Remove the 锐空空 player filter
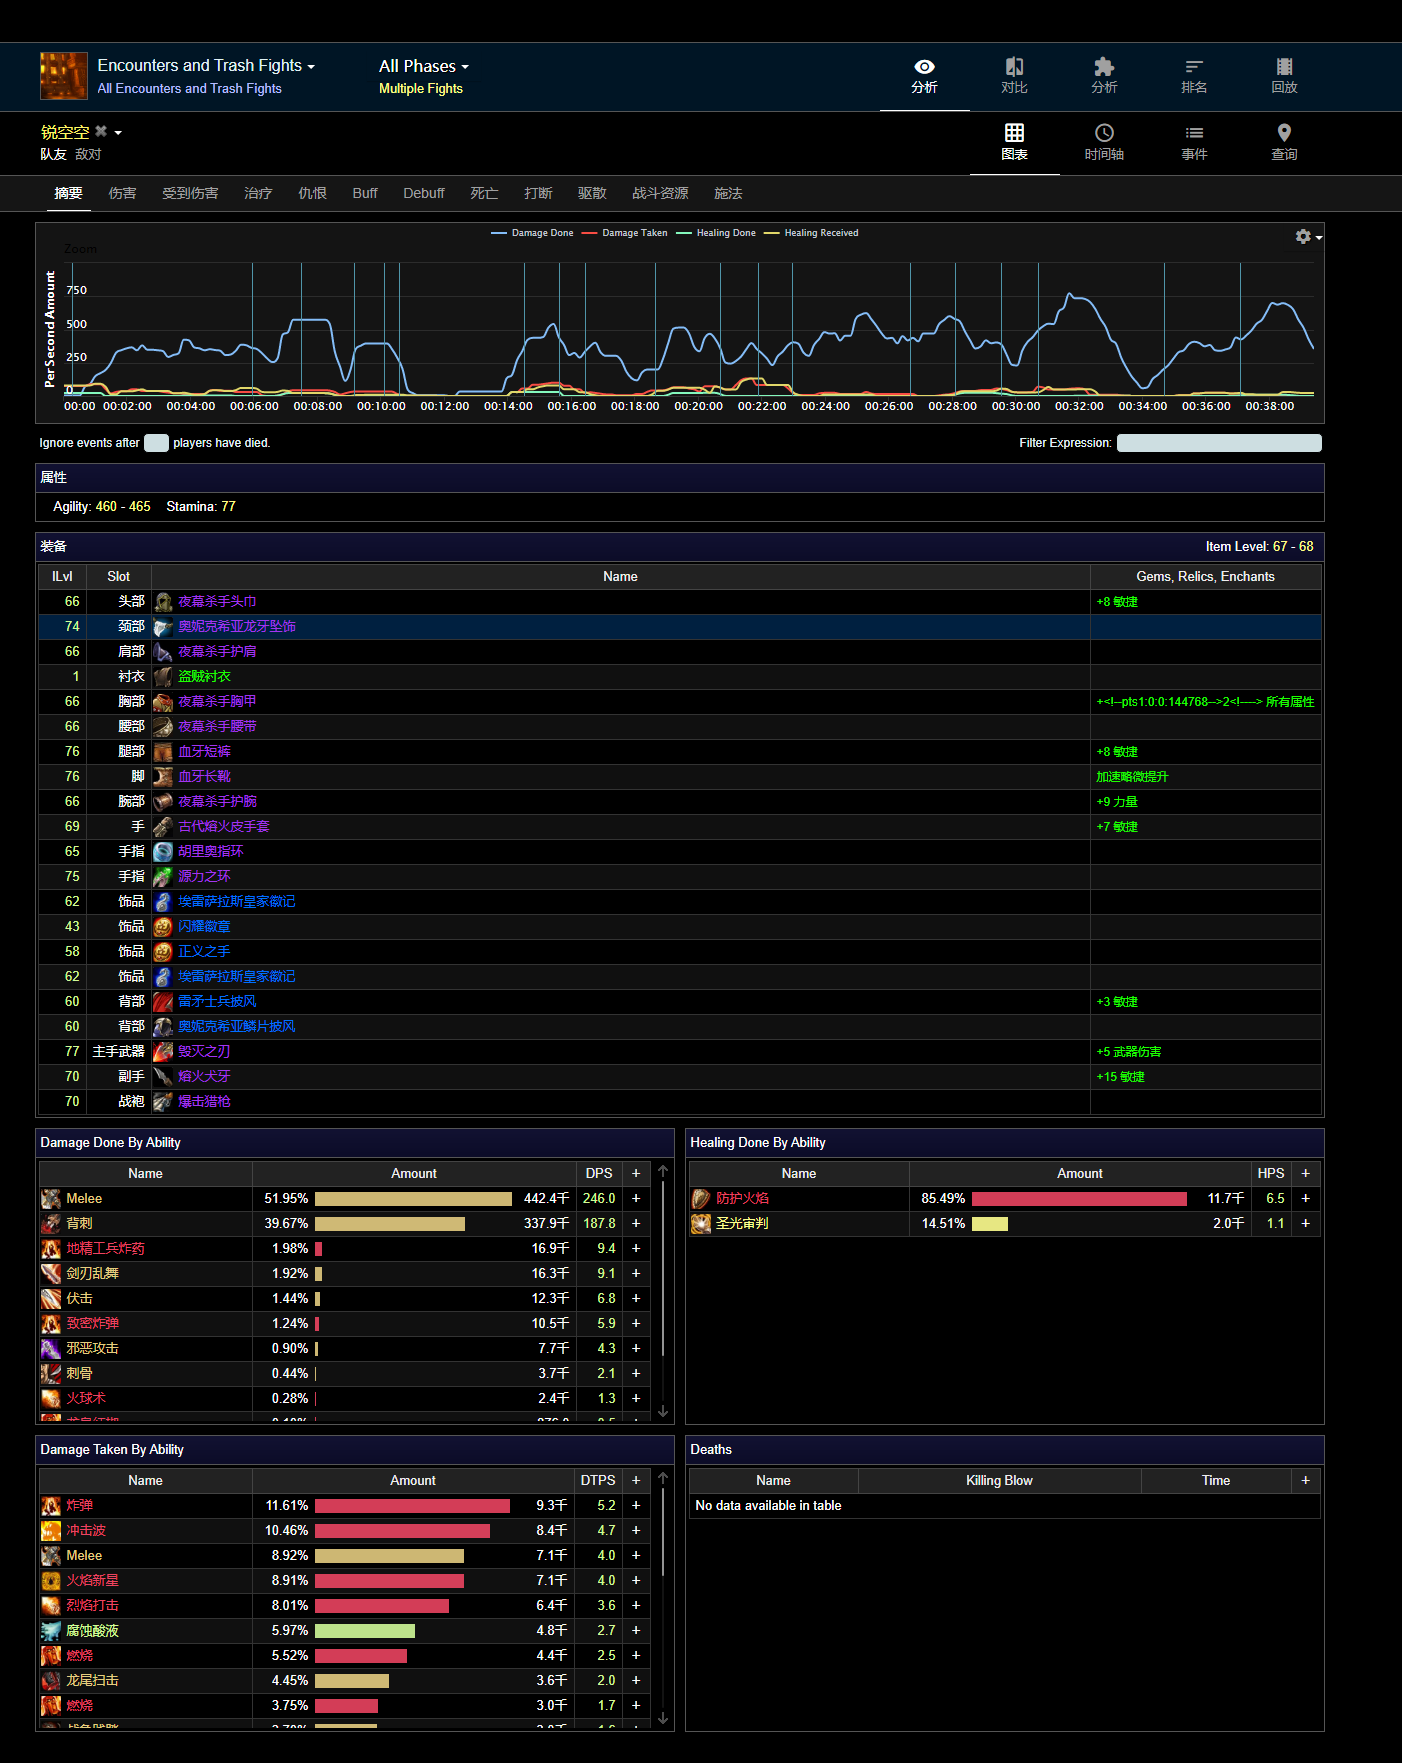The width and height of the screenshot is (1402, 1763). (x=101, y=132)
